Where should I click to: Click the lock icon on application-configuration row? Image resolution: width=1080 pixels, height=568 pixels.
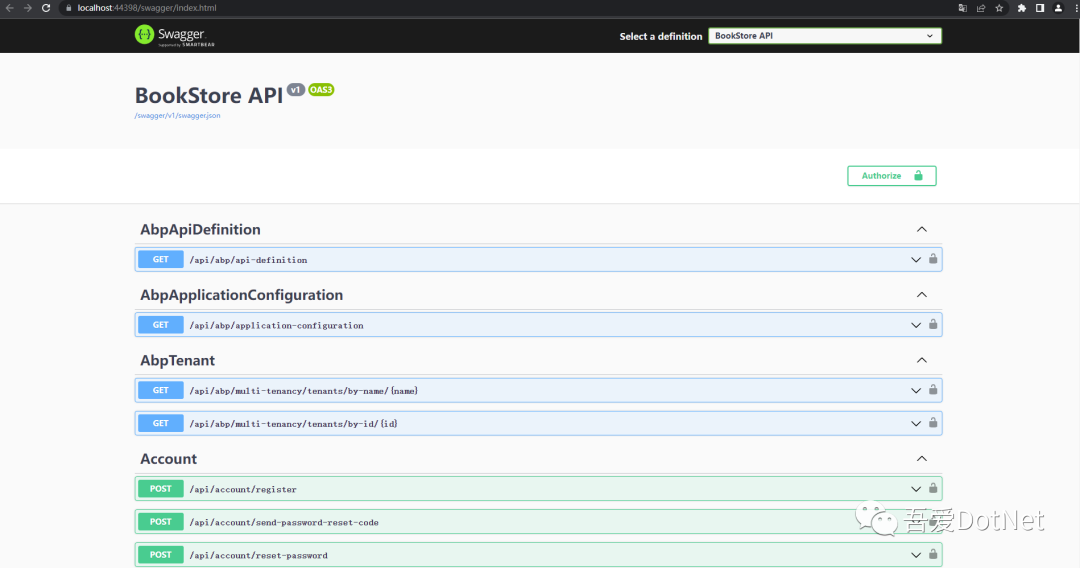point(933,324)
